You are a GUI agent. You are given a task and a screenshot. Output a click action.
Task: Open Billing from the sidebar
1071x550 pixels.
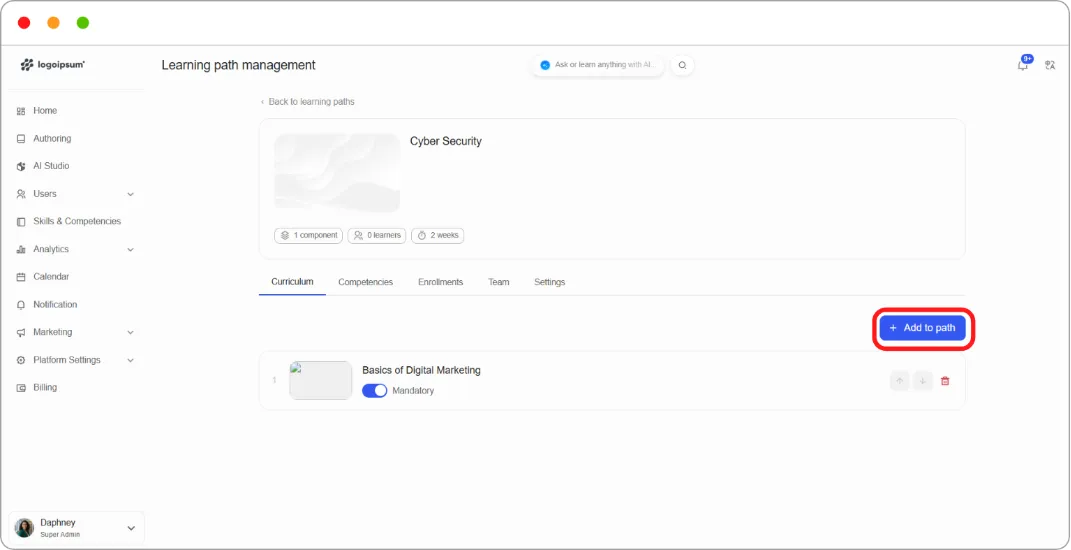tap(45, 387)
